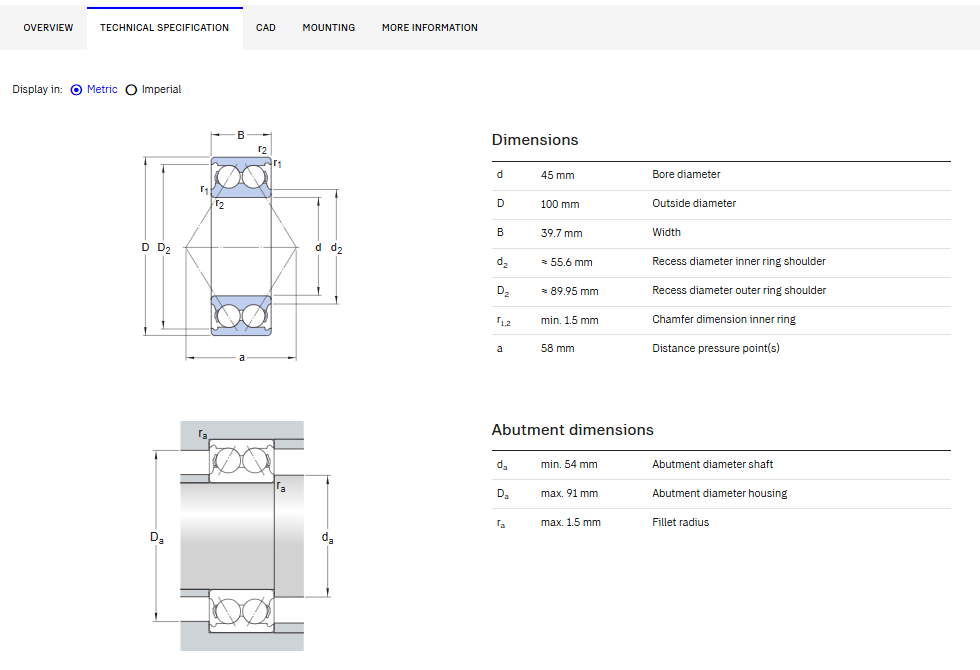Viewport: 980px width, 670px height.
Task: Select the width value 39.7 mm
Action: coord(561,233)
